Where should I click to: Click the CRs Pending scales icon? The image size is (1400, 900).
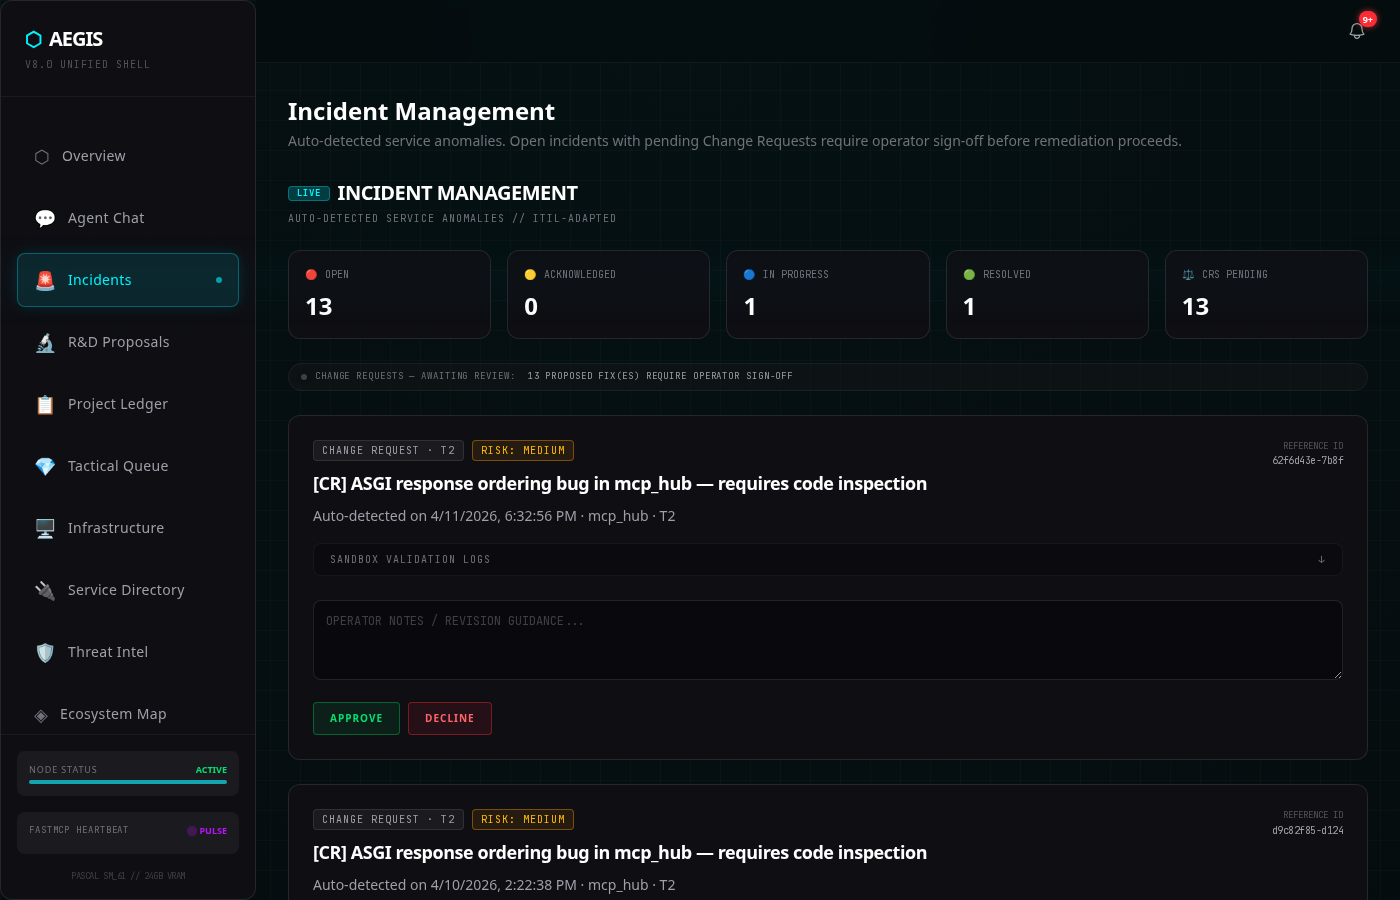point(1188,274)
